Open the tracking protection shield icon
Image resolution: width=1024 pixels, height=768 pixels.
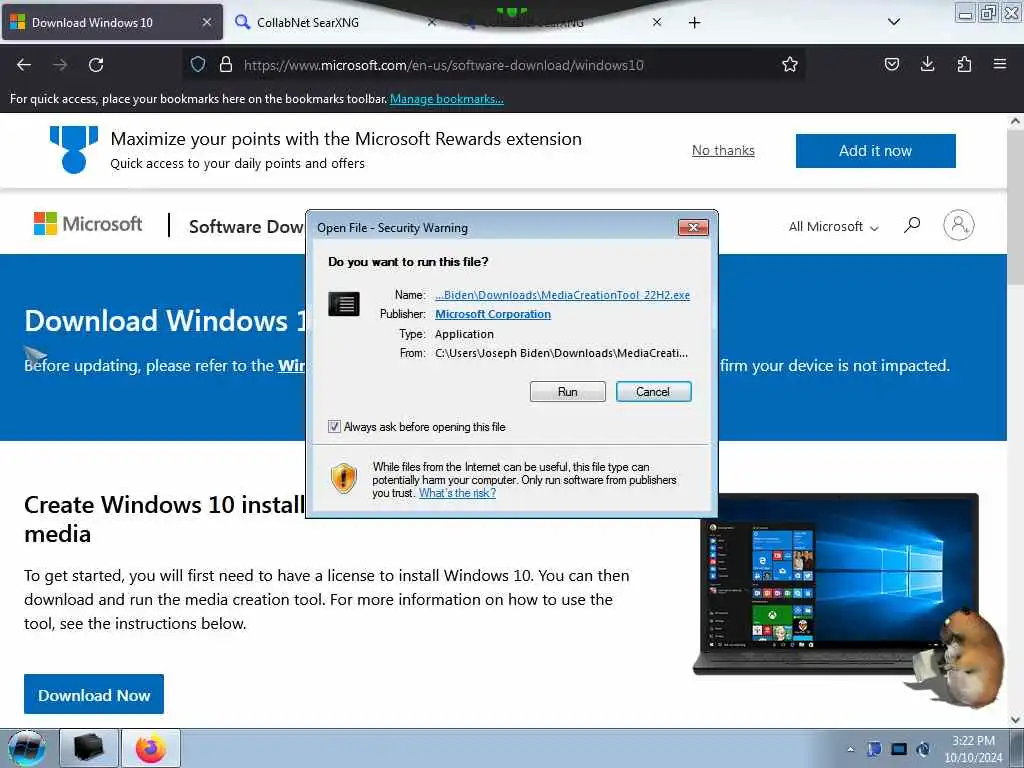point(198,64)
